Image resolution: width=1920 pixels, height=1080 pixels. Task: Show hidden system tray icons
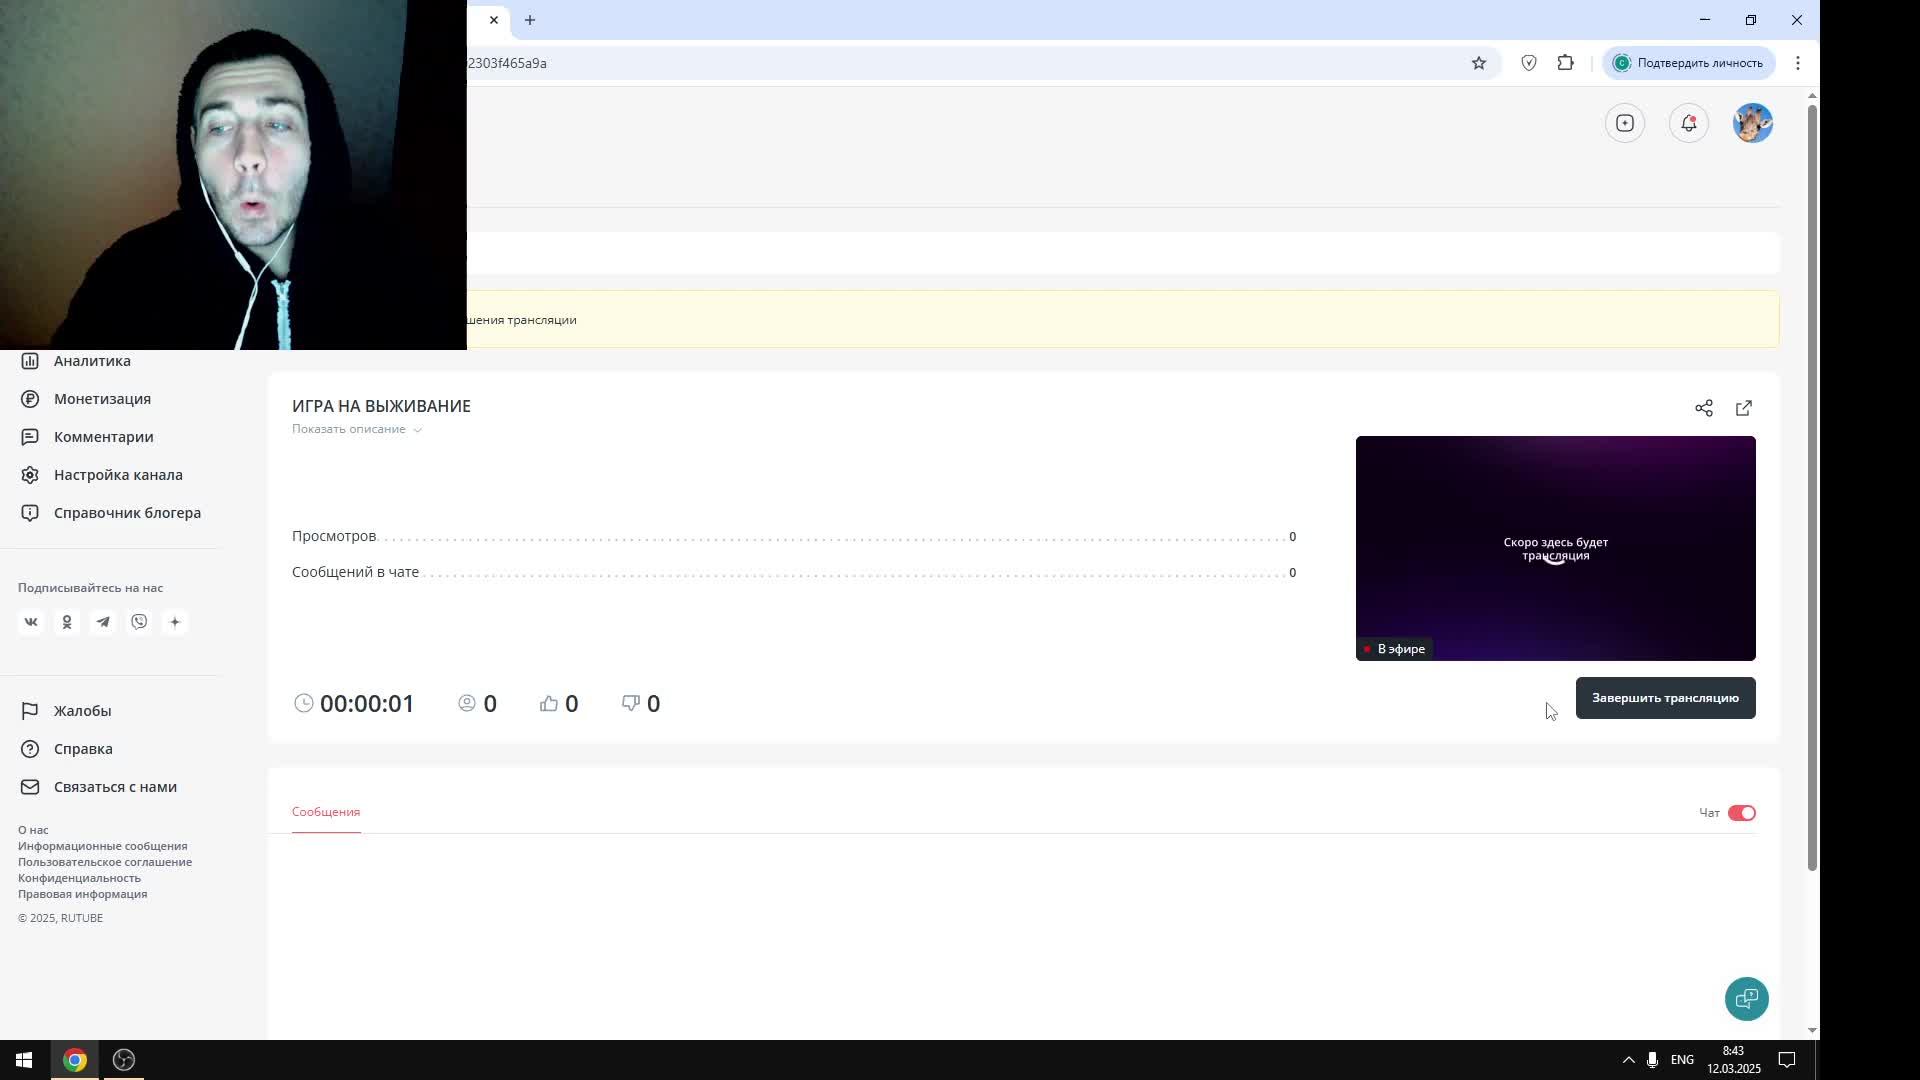click(x=1628, y=1060)
